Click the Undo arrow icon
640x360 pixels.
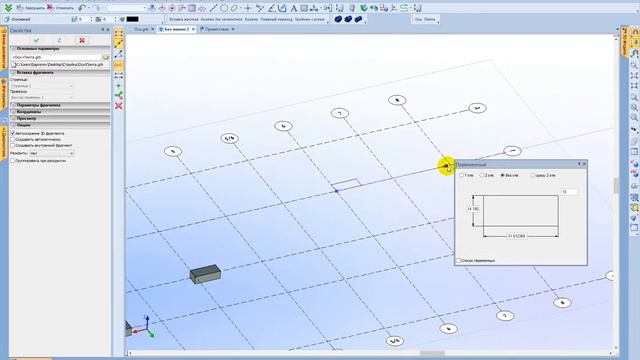point(82,8)
